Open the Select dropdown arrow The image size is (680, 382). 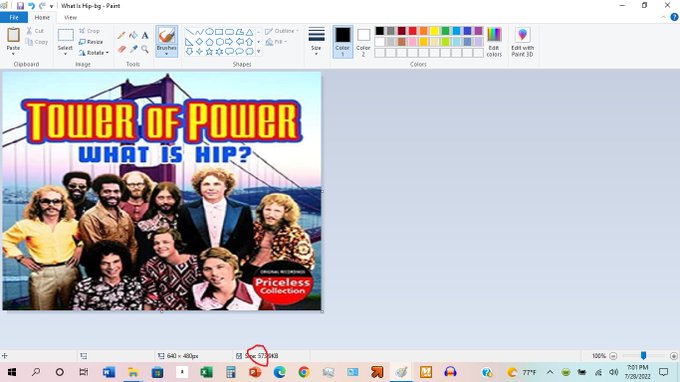click(x=65, y=54)
